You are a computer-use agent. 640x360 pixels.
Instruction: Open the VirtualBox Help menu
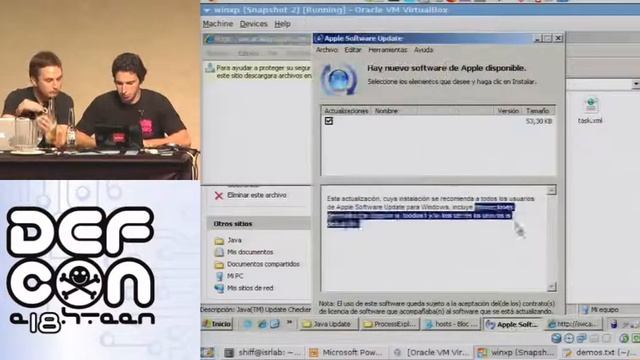point(282,24)
